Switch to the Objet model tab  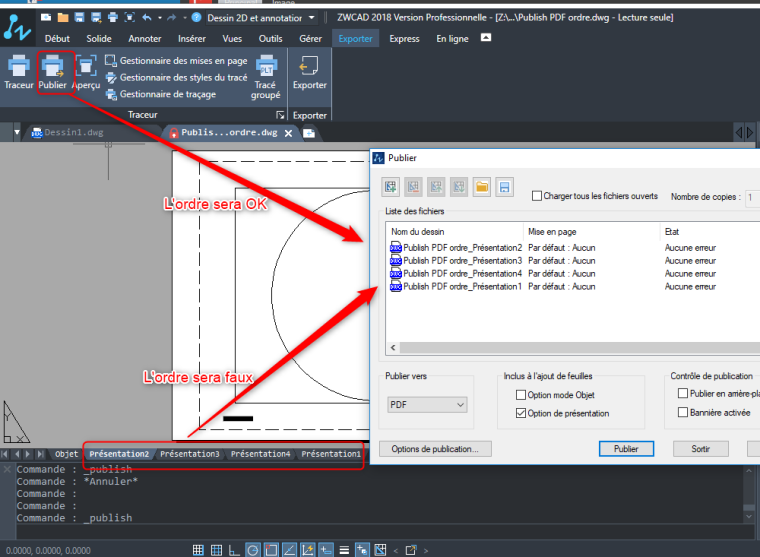point(66,454)
